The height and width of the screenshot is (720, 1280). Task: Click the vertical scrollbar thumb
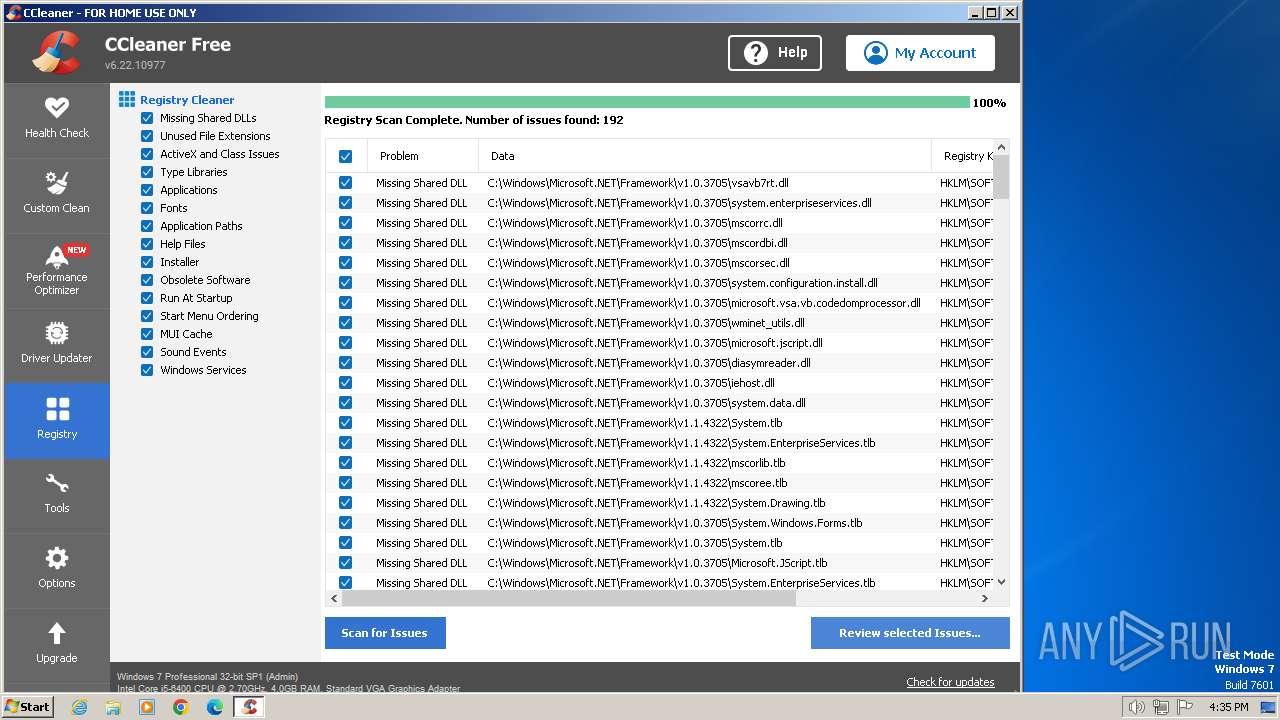click(x=1002, y=177)
